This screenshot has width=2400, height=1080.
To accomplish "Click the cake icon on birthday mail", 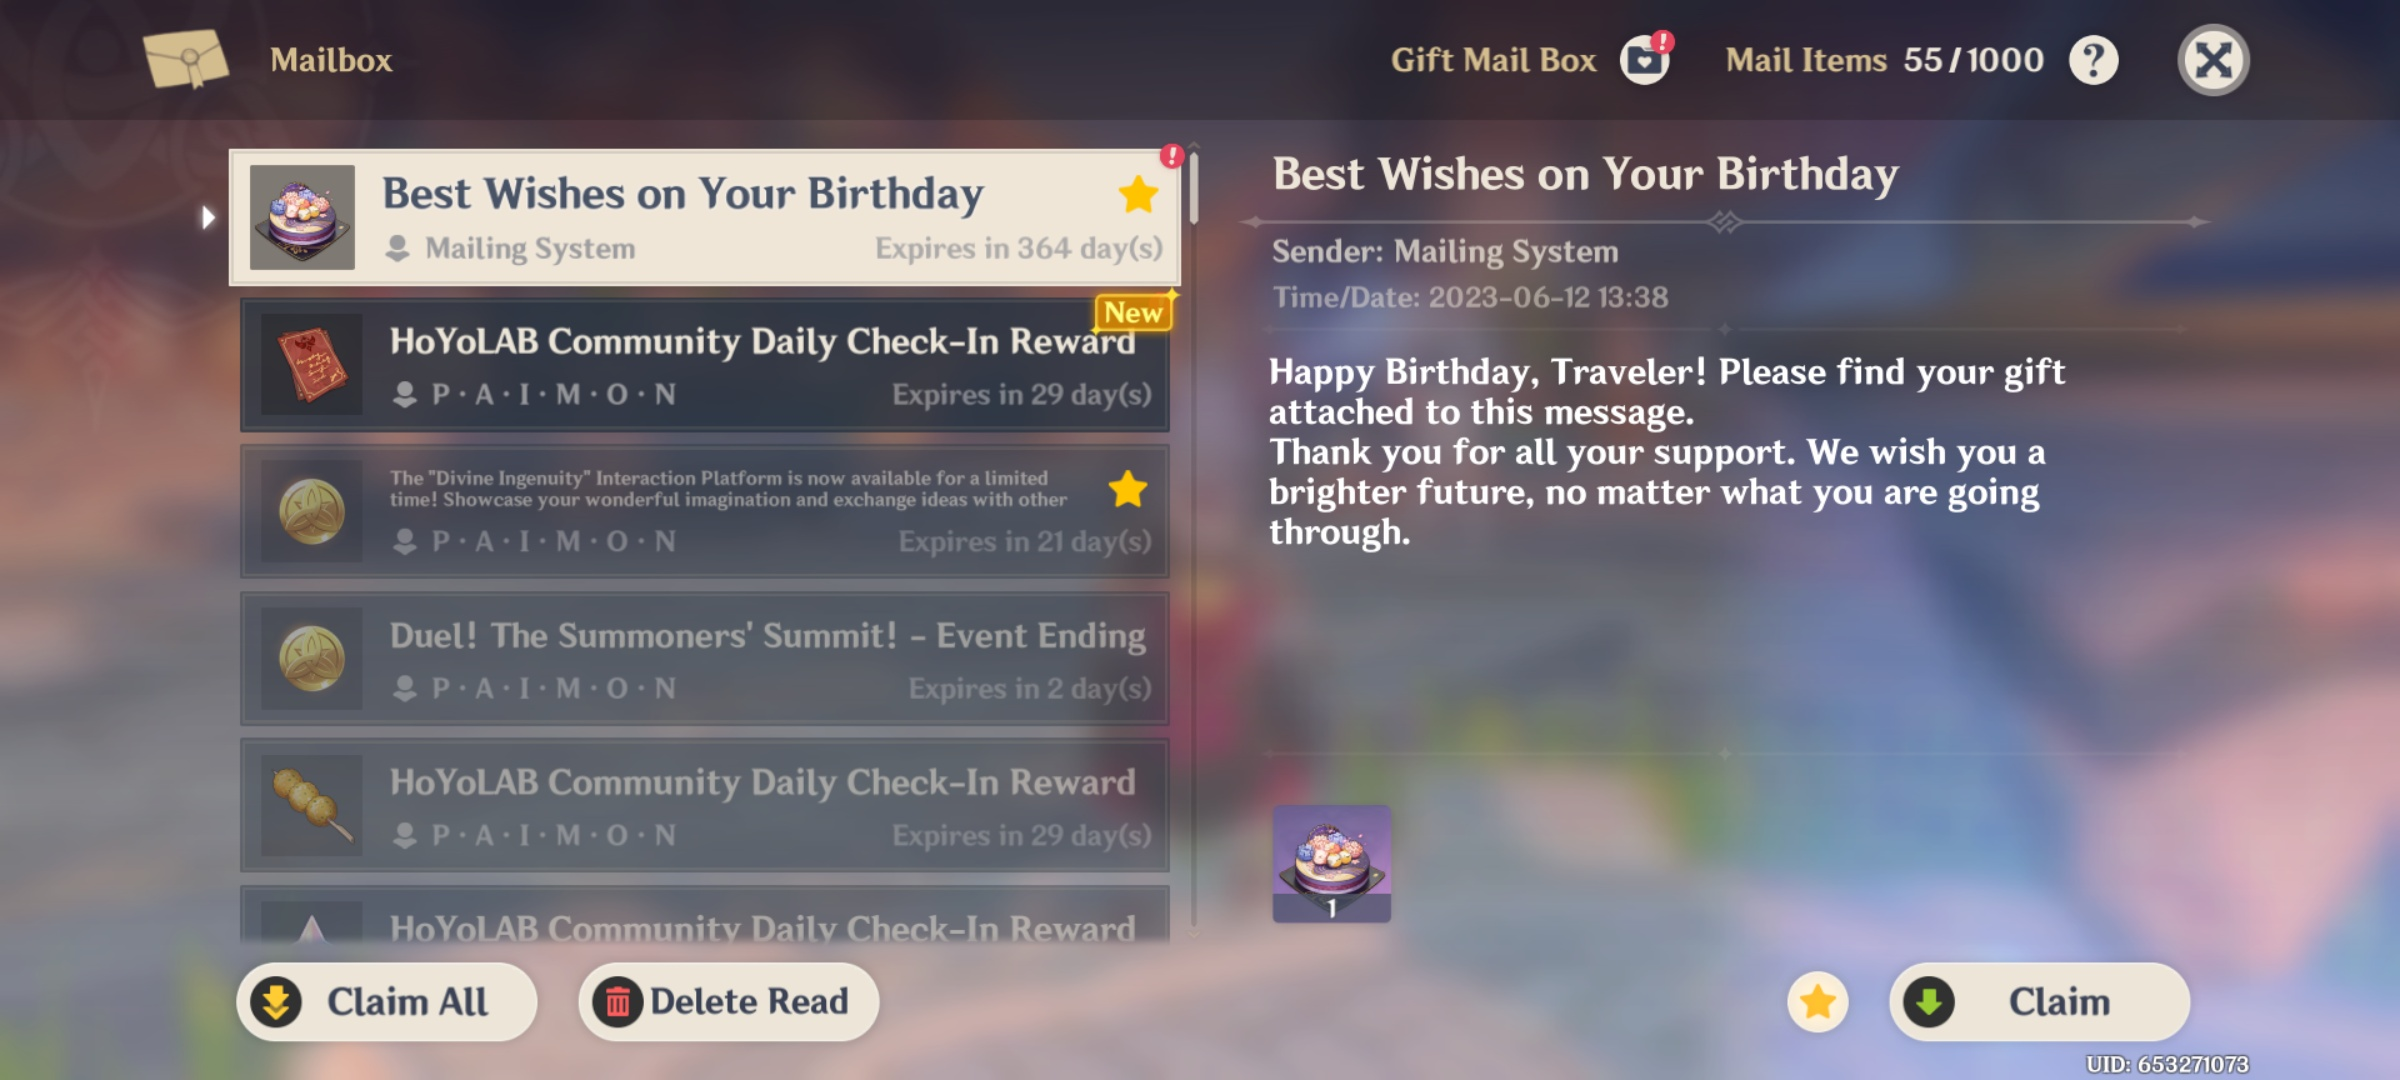I will pyautogui.click(x=302, y=217).
